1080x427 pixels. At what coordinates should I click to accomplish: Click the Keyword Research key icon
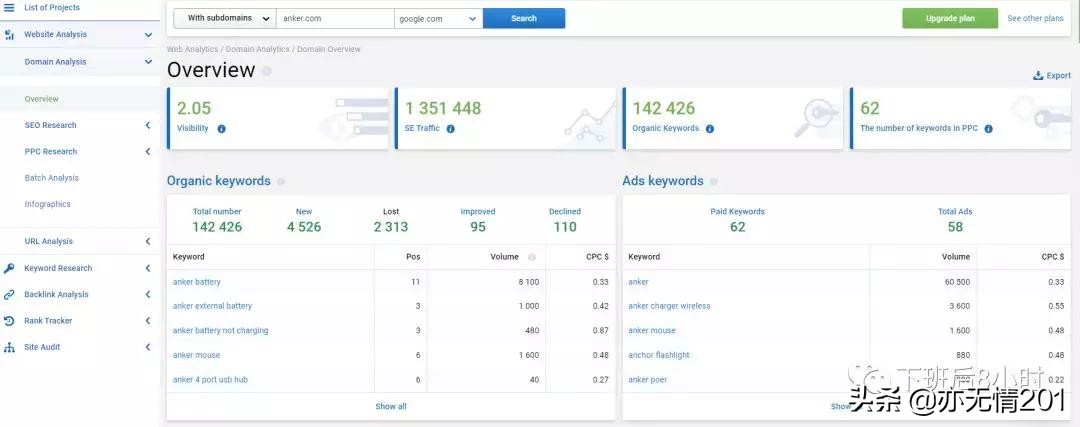(x=9, y=268)
